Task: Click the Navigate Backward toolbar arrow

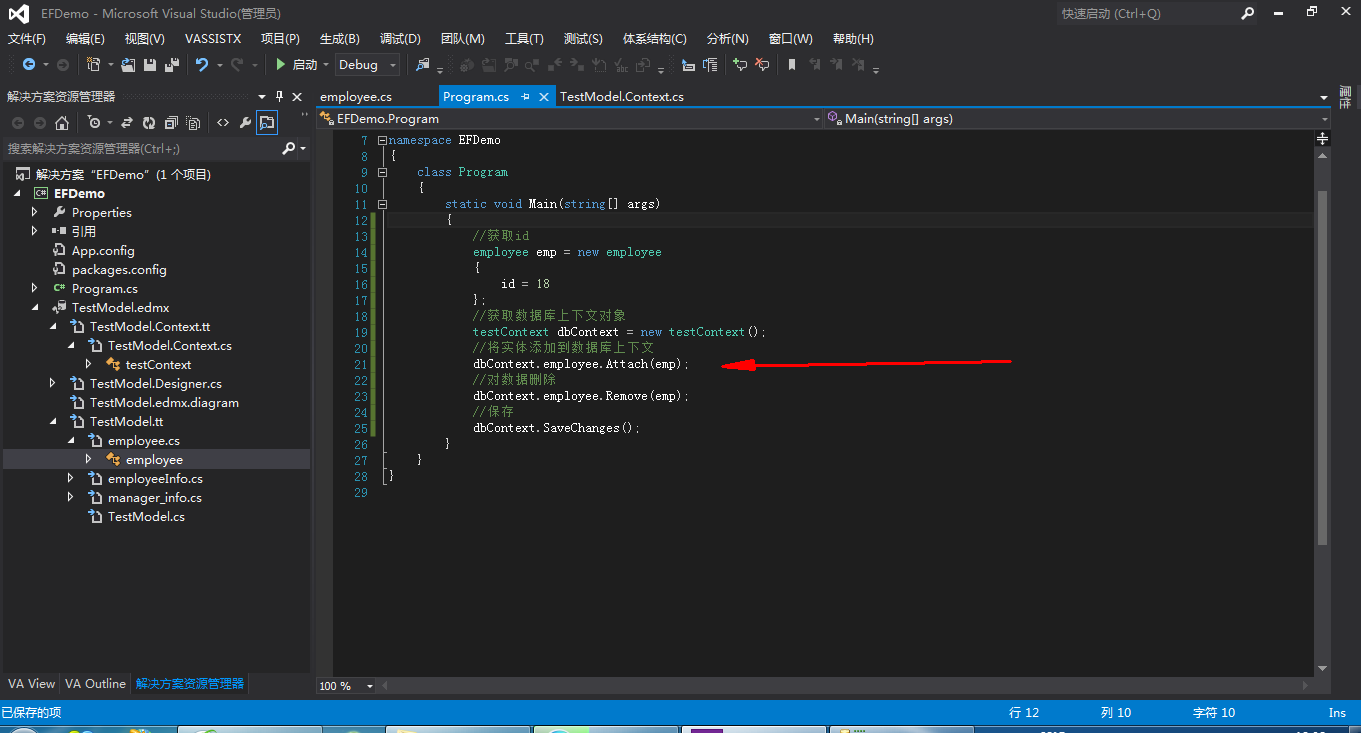Action: (29, 65)
